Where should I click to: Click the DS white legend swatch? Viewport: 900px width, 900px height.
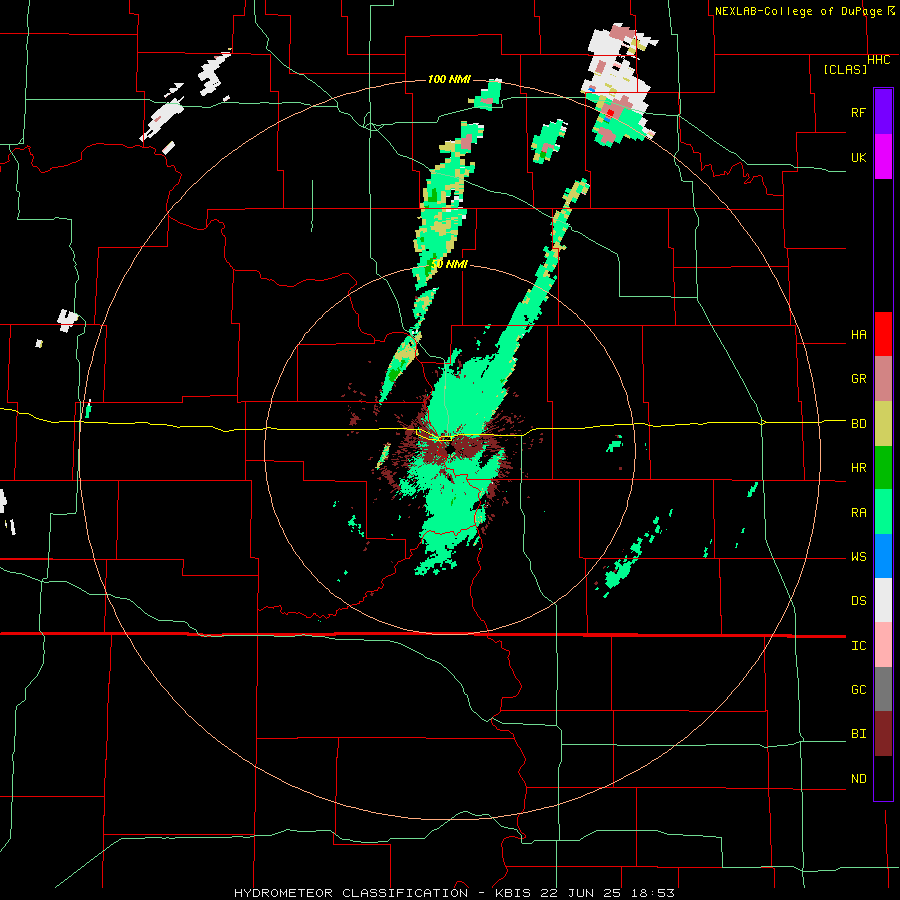pyautogui.click(x=883, y=600)
